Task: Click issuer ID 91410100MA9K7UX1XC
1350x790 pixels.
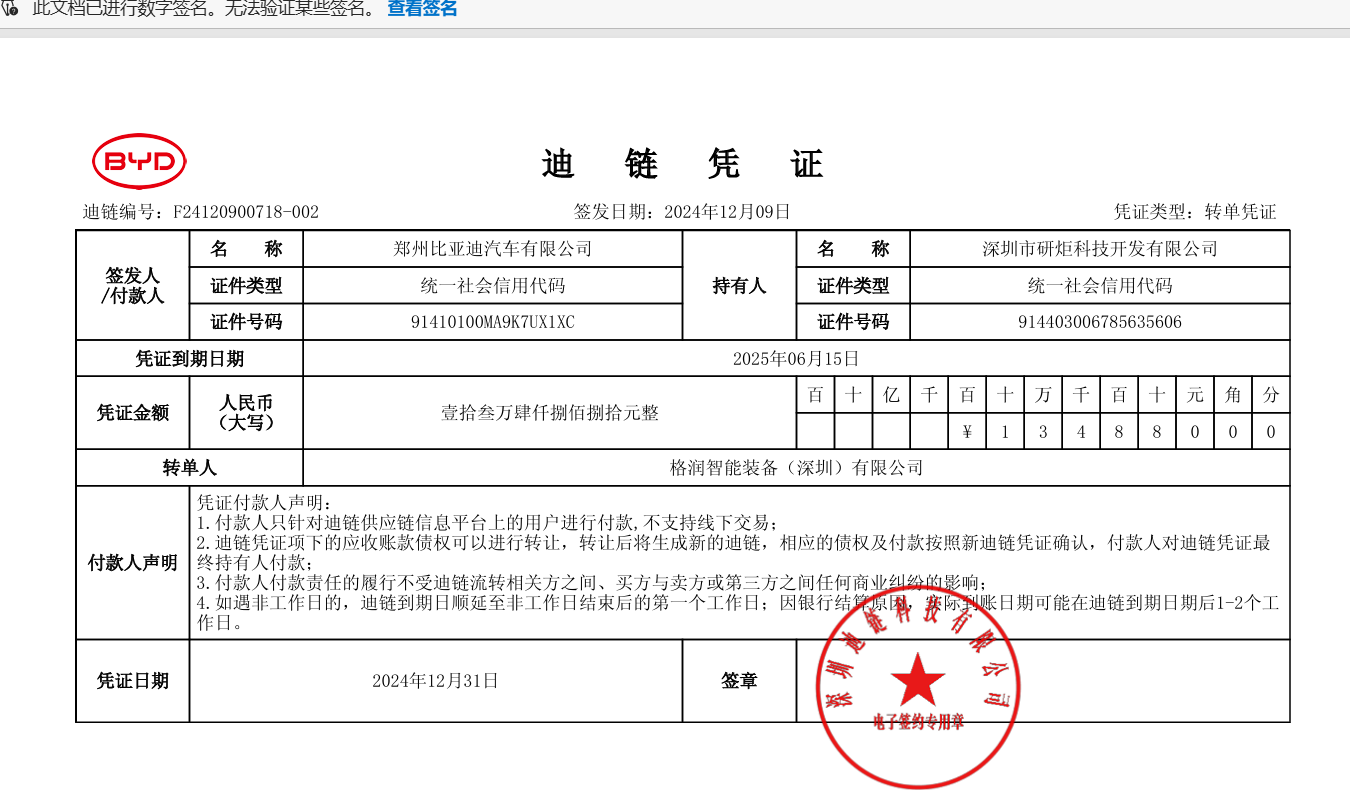Action: 493,322
